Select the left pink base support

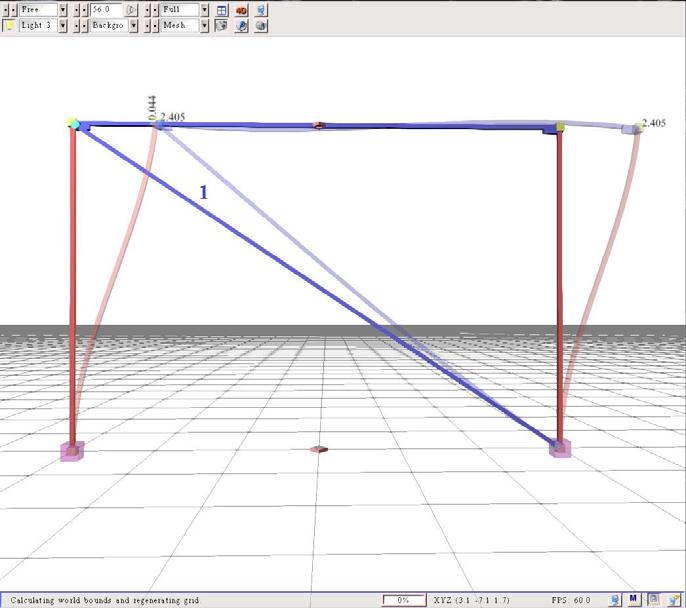(72, 451)
